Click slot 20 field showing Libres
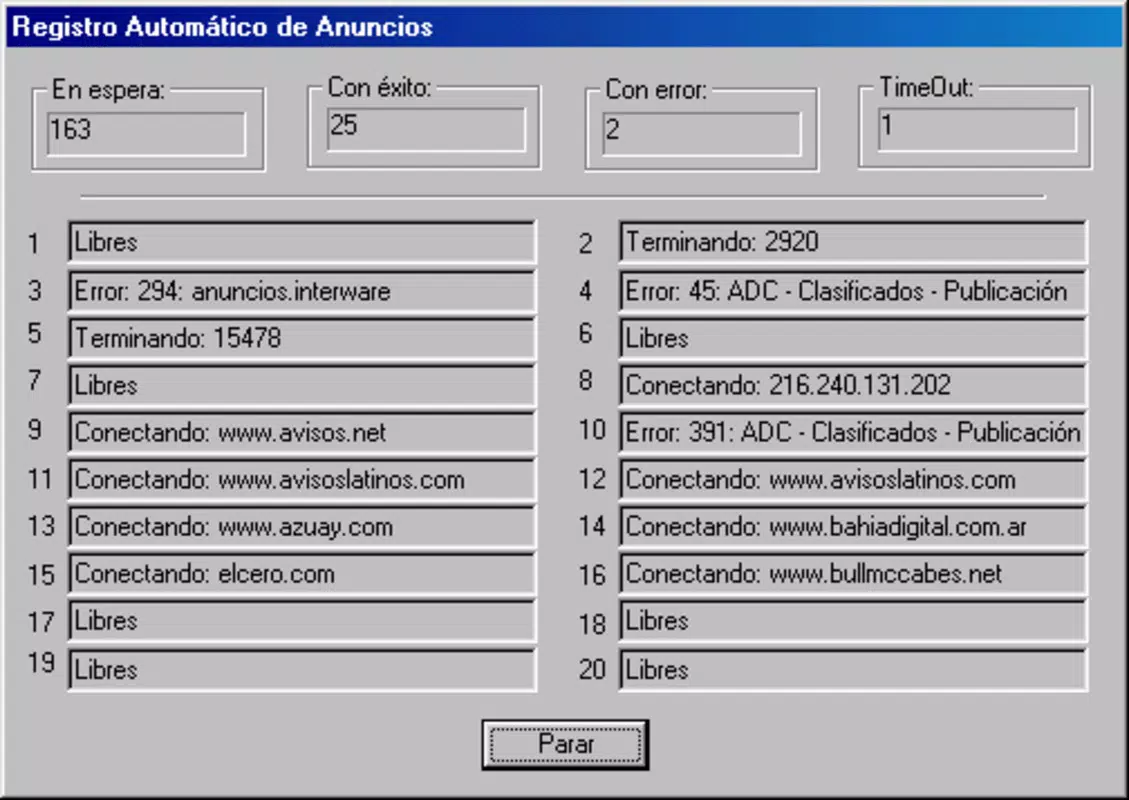The width and height of the screenshot is (1129, 800). 853,670
